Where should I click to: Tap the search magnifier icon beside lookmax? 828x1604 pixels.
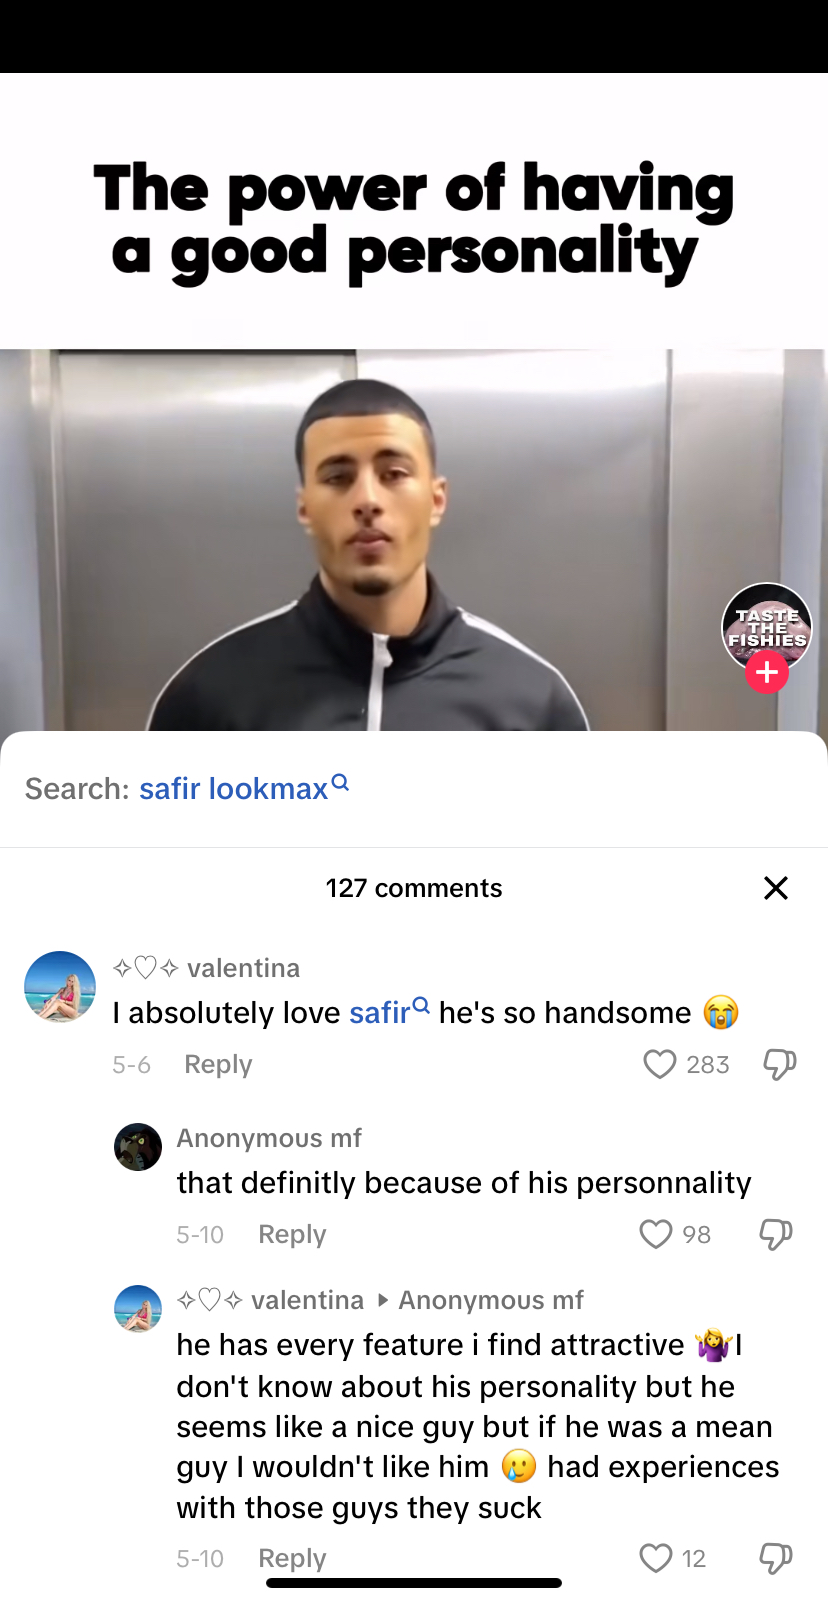(340, 782)
